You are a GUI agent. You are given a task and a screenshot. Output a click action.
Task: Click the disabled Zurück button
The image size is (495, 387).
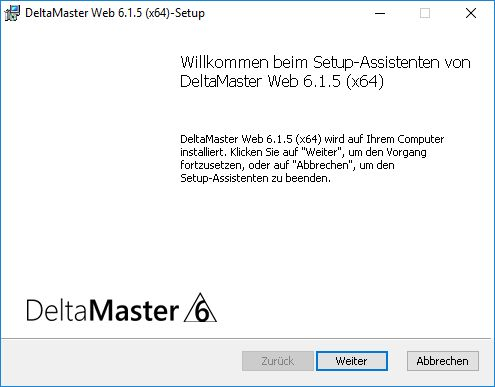click(x=278, y=361)
